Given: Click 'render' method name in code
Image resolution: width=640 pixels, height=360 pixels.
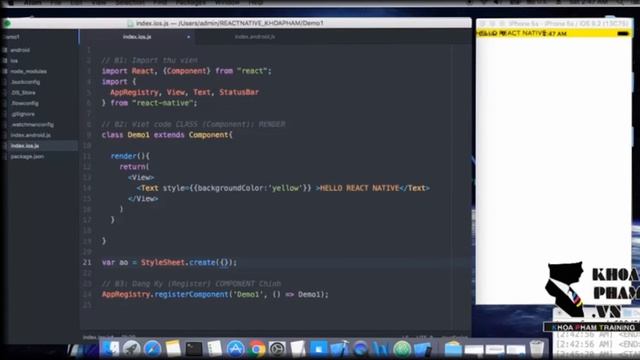Looking at the screenshot, I should tap(123, 156).
